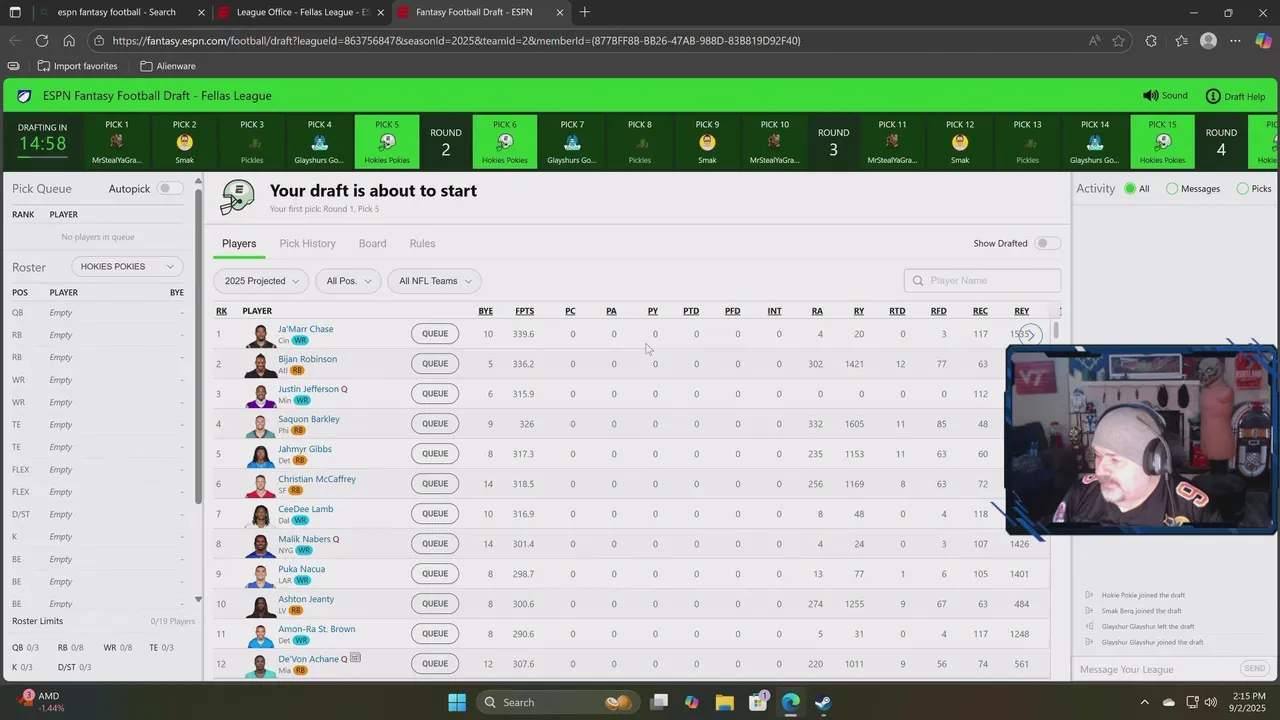
Task: Queue Saquon Barkley
Action: (x=435, y=424)
